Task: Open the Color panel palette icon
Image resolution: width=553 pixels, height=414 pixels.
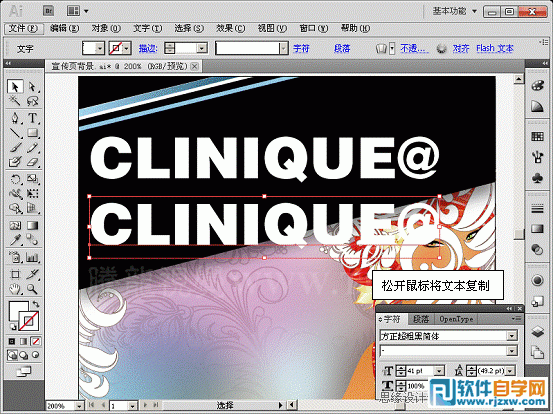Action: tap(537, 86)
